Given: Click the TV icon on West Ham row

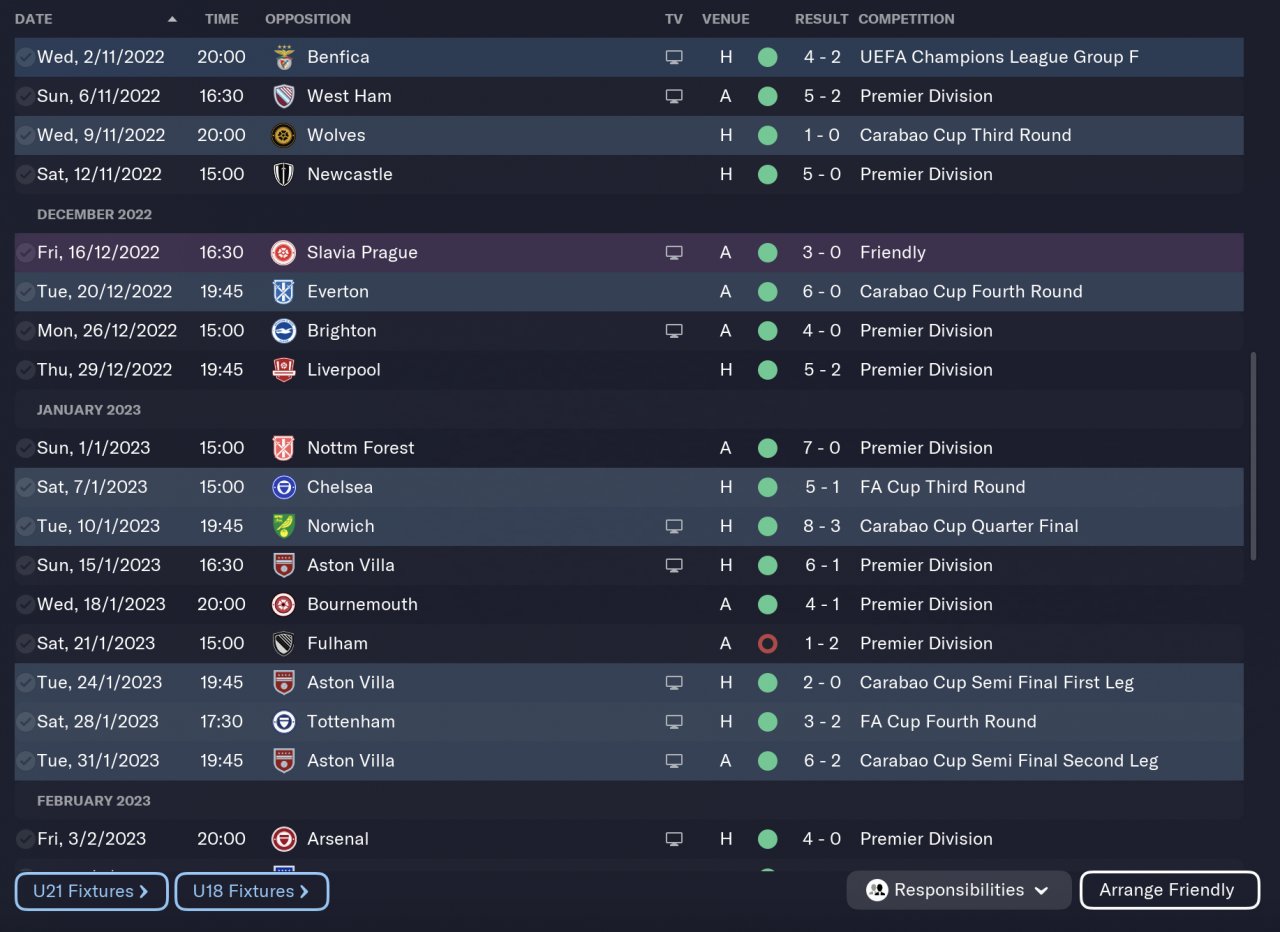Looking at the screenshot, I should [674, 96].
